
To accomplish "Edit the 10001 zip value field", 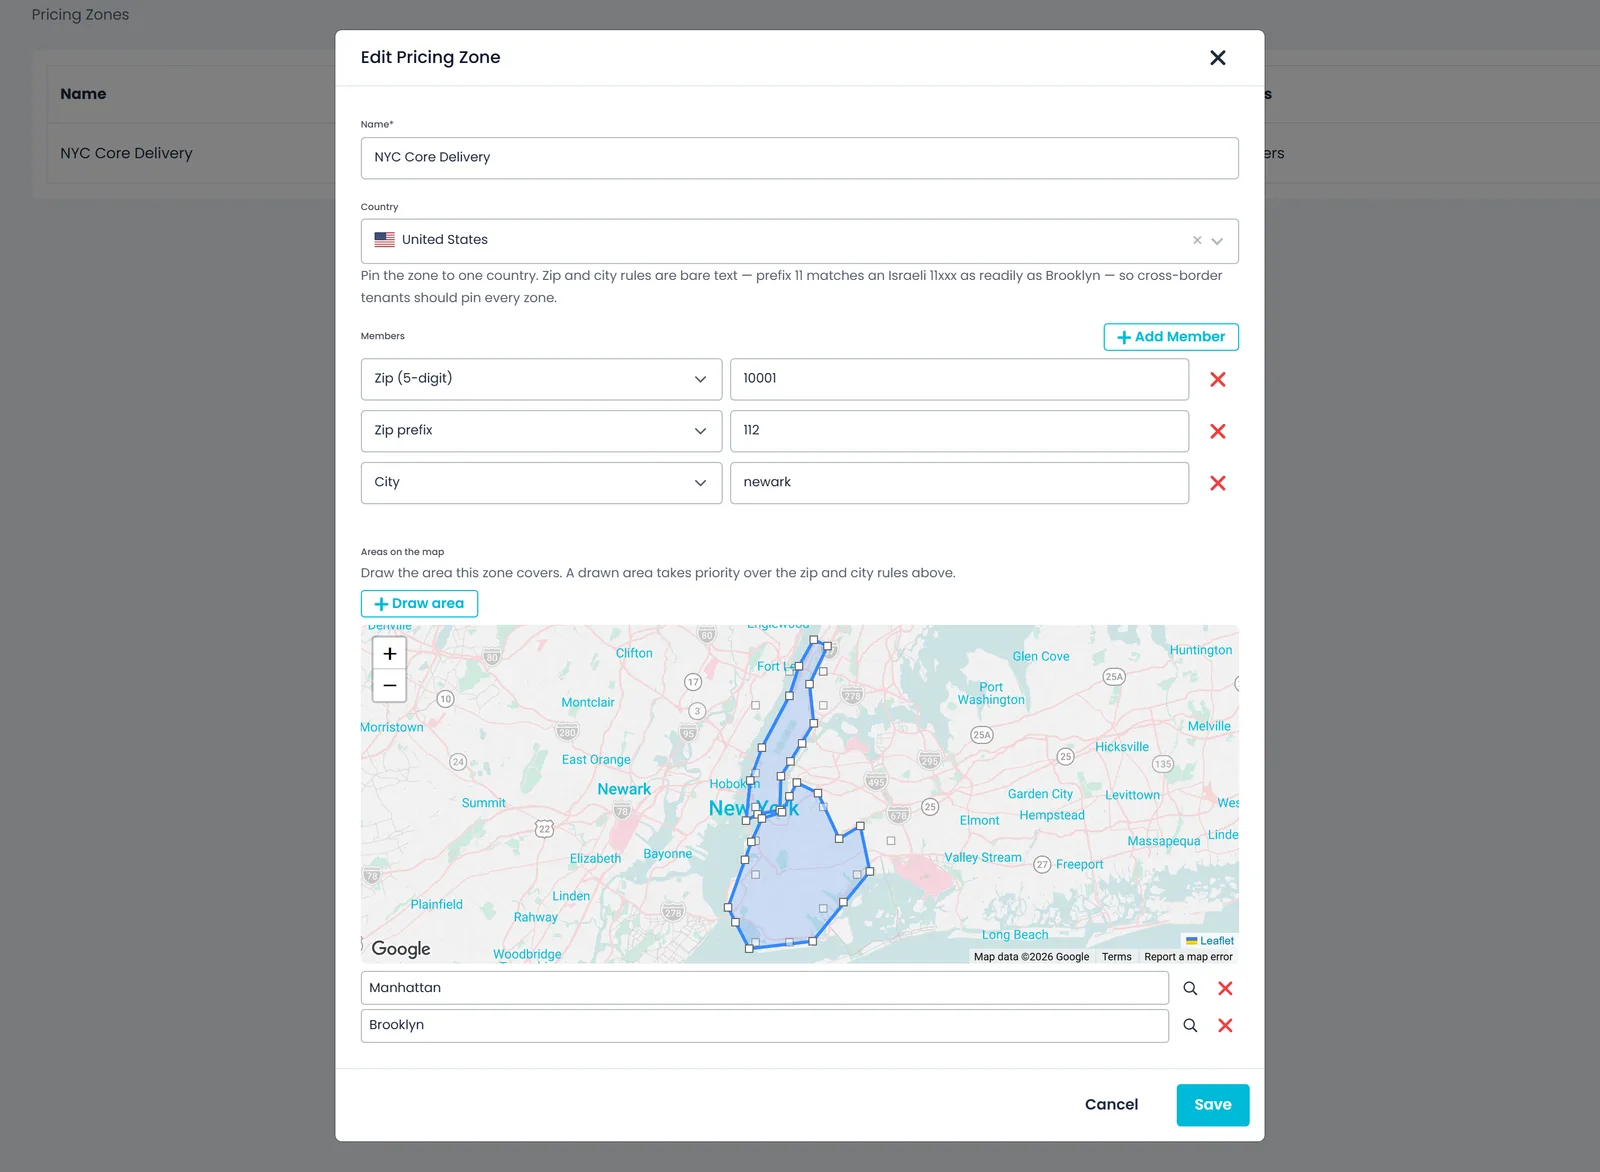I will coord(959,379).
